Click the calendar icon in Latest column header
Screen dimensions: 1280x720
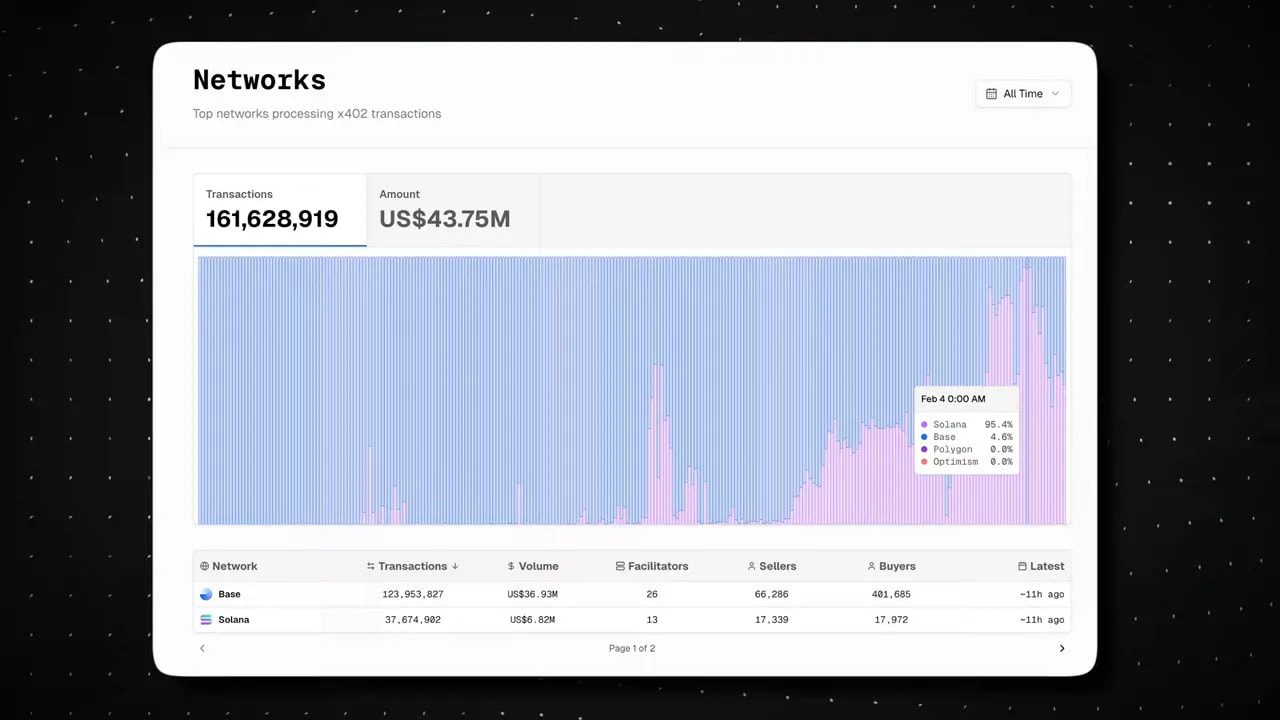click(1022, 566)
